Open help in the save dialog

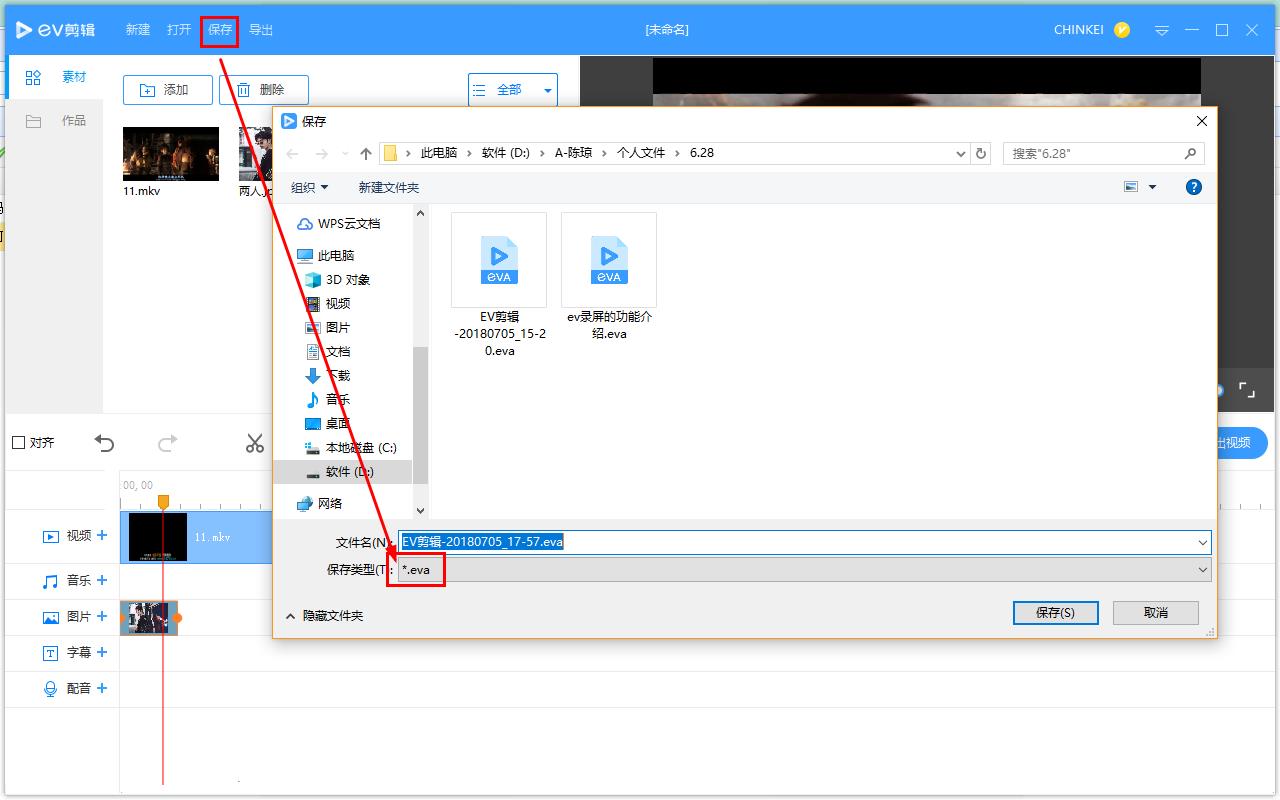point(1193,187)
